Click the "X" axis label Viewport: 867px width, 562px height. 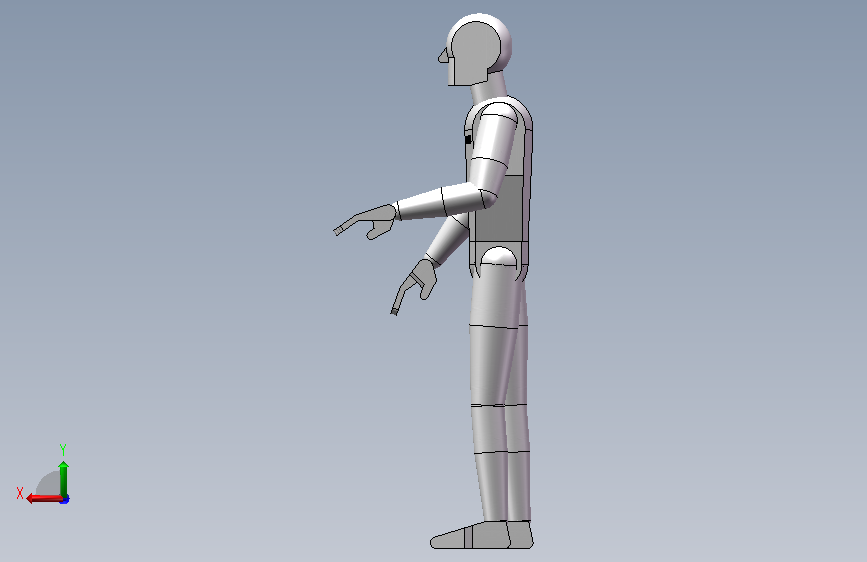(x=20, y=493)
